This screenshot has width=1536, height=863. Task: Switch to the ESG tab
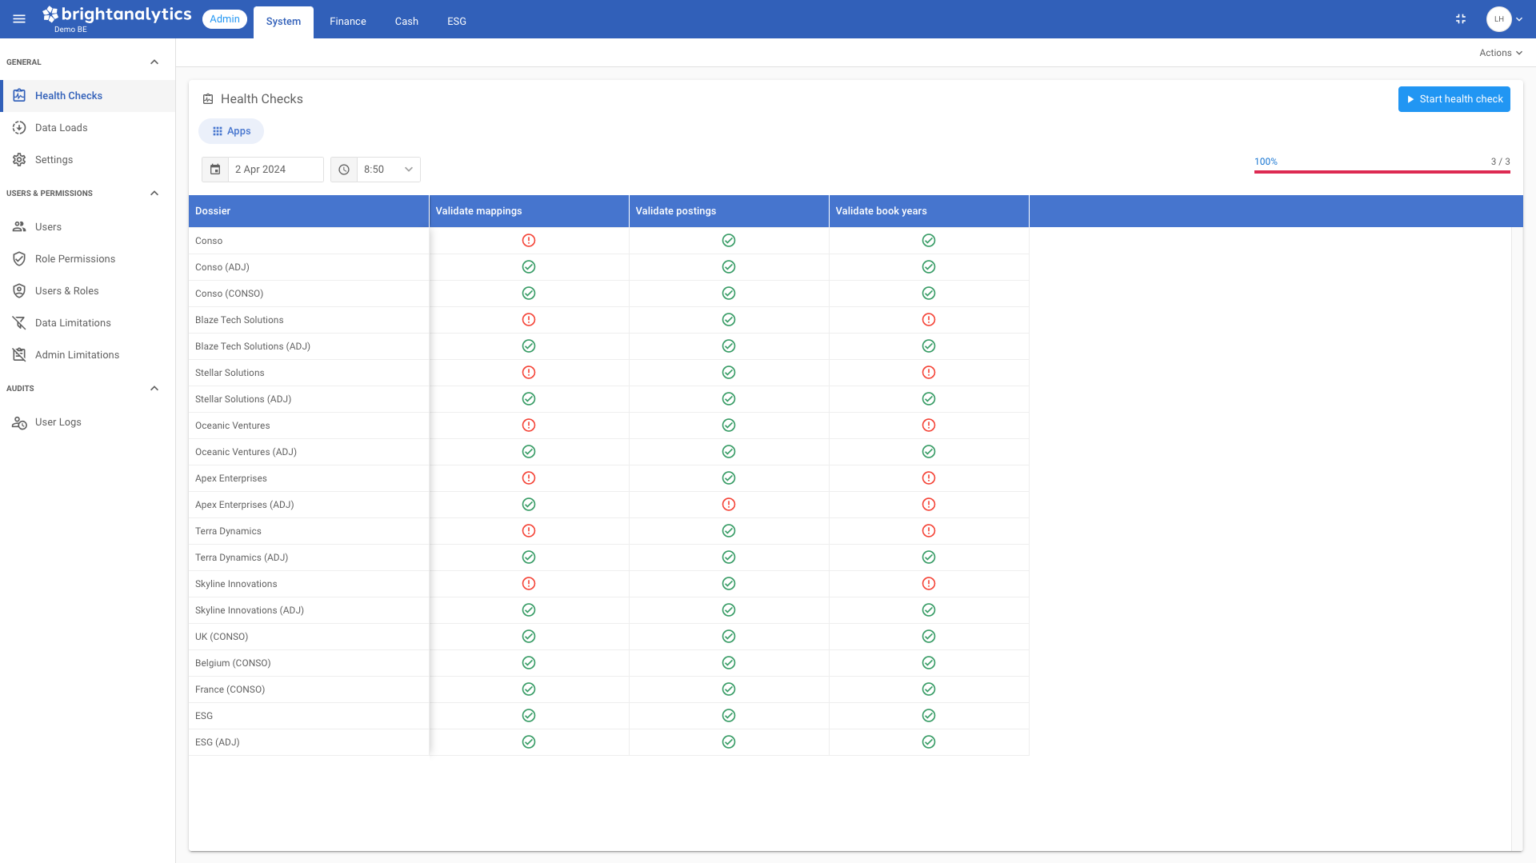pyautogui.click(x=457, y=21)
